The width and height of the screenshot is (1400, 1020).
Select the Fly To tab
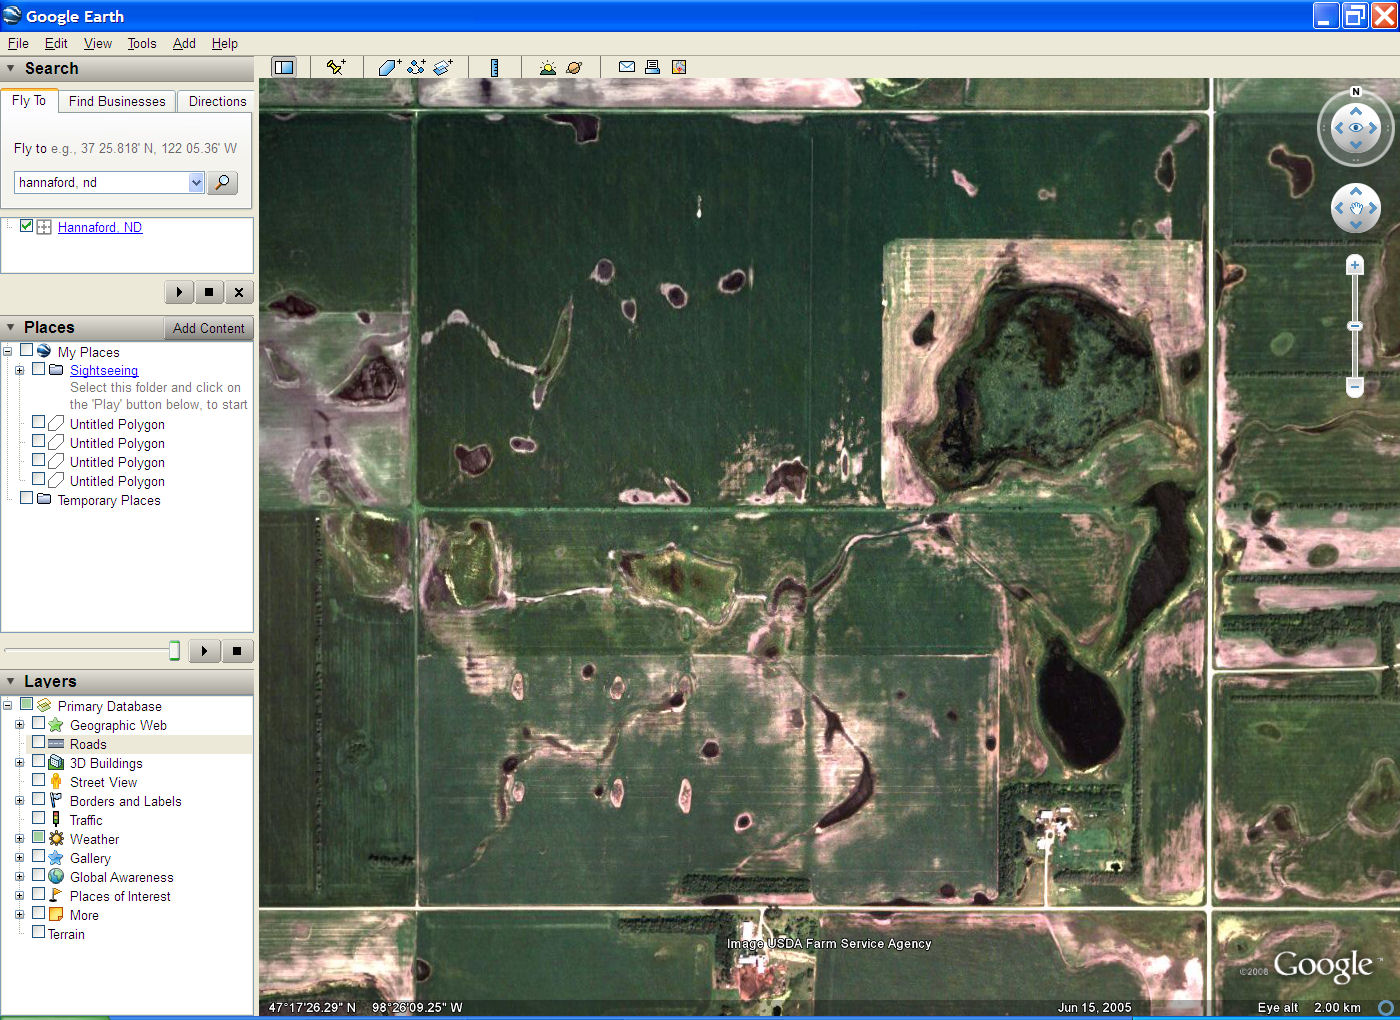[29, 100]
